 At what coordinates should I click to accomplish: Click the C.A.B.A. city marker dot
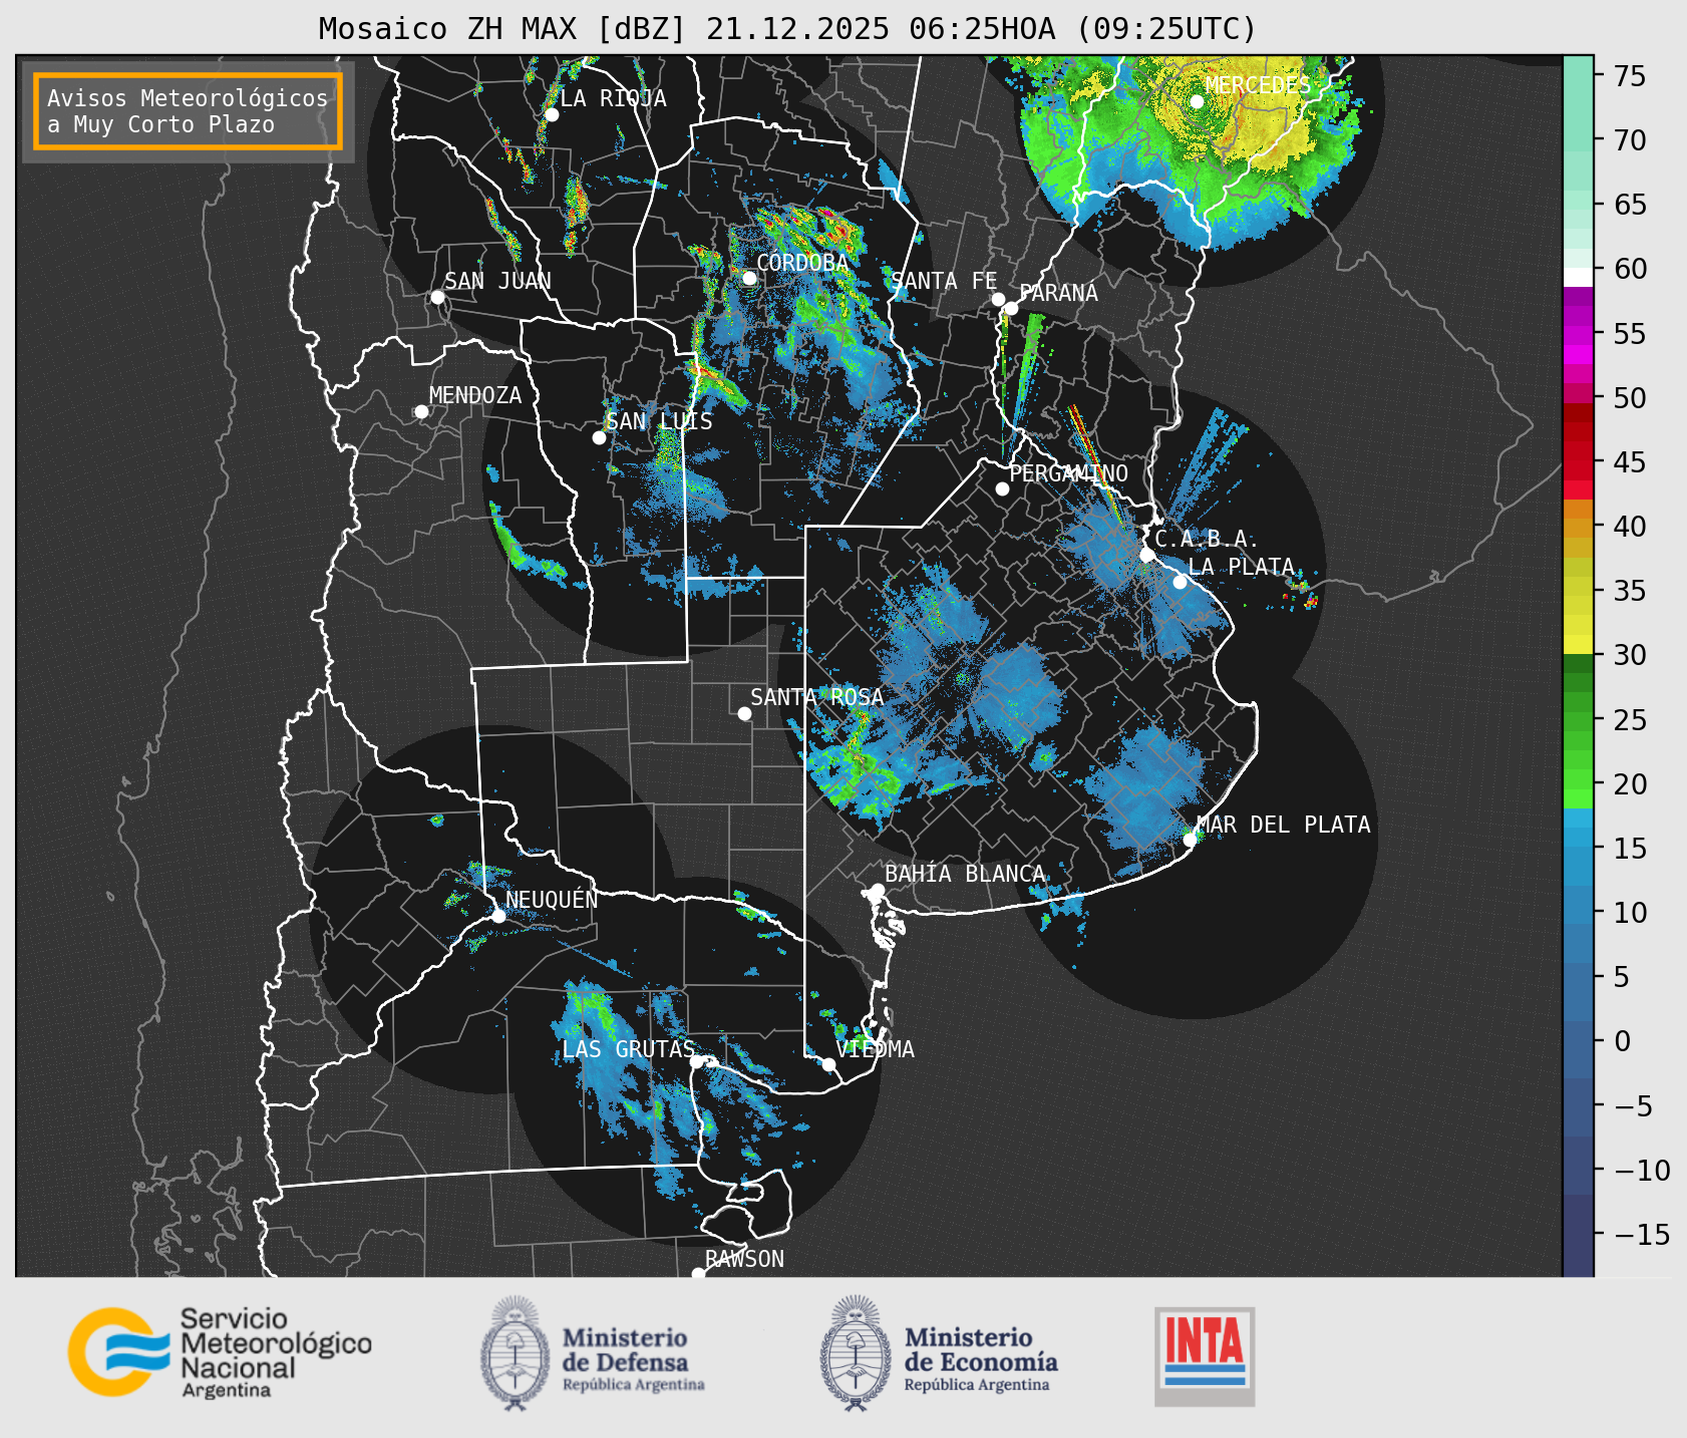point(1147,555)
